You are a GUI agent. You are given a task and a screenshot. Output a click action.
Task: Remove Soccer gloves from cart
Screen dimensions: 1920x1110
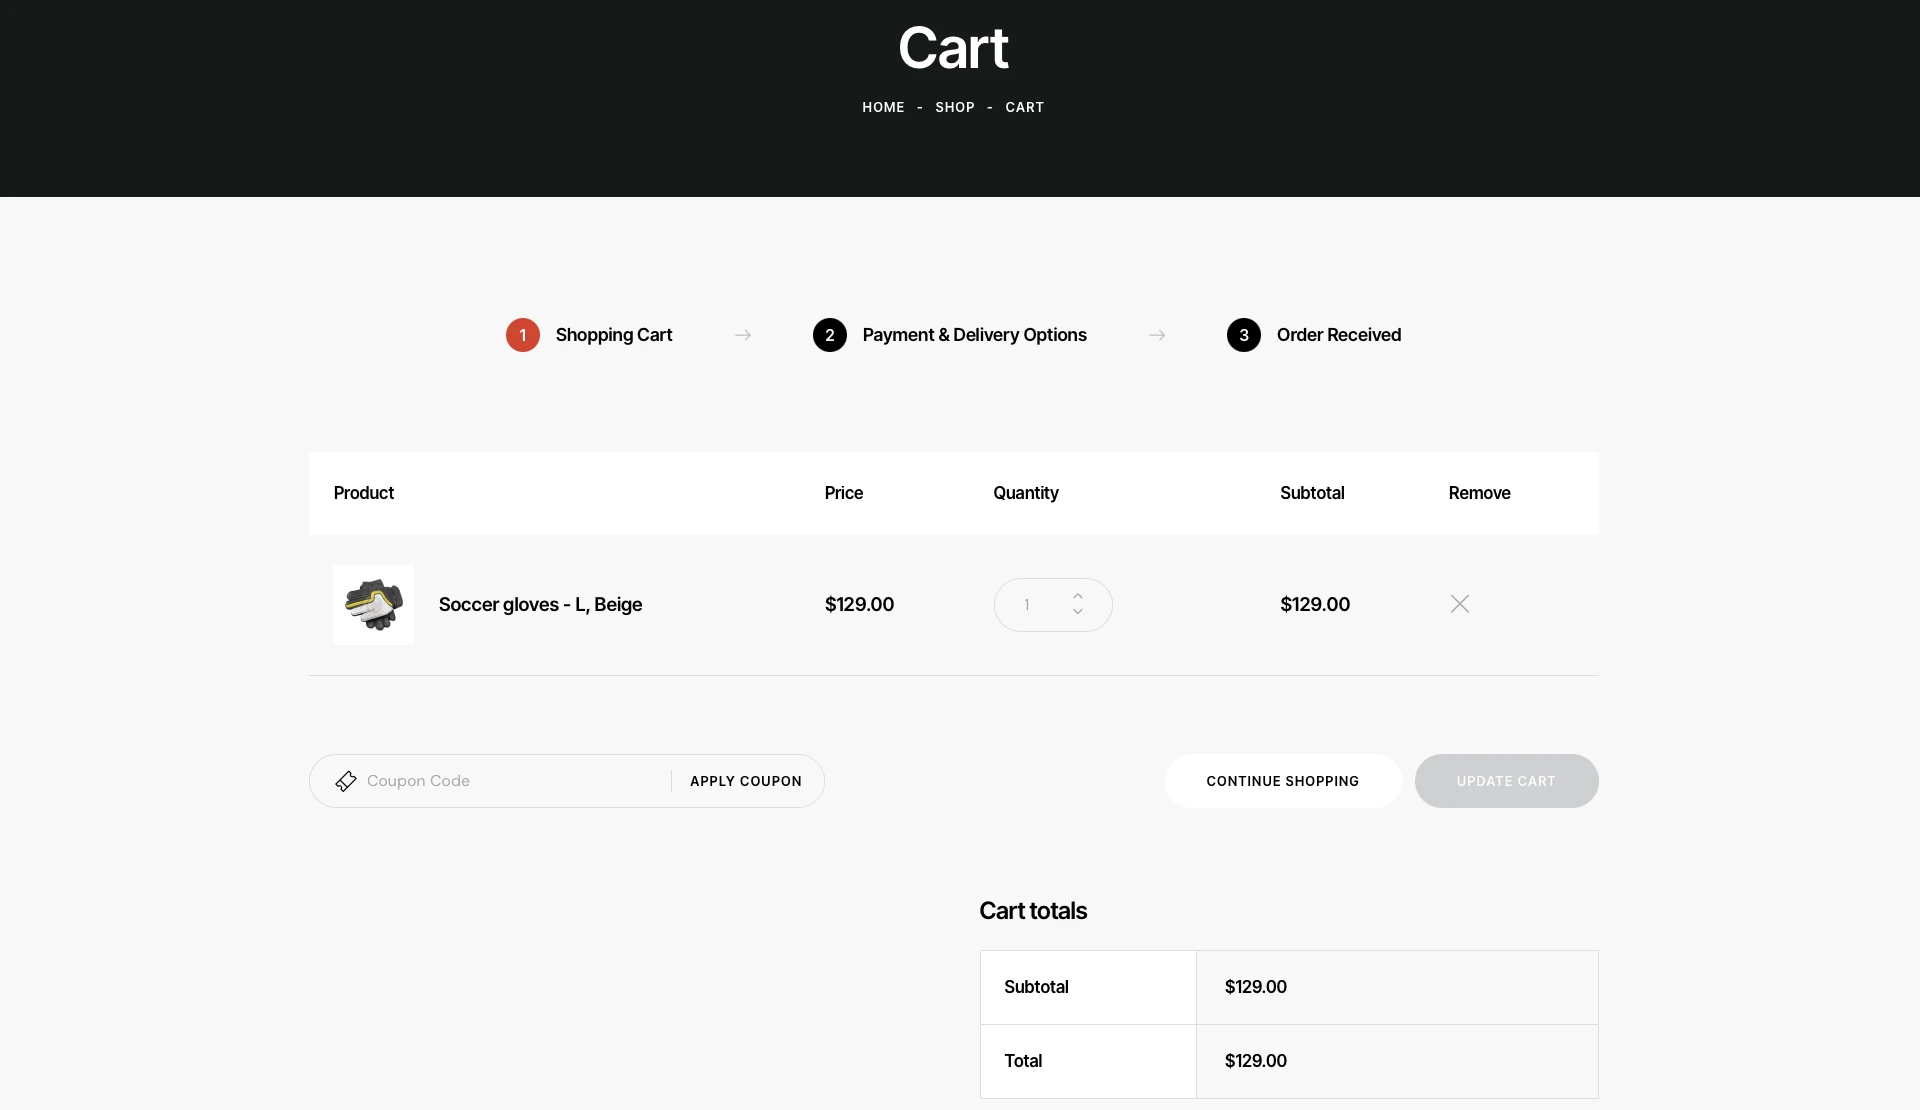[x=1459, y=604]
